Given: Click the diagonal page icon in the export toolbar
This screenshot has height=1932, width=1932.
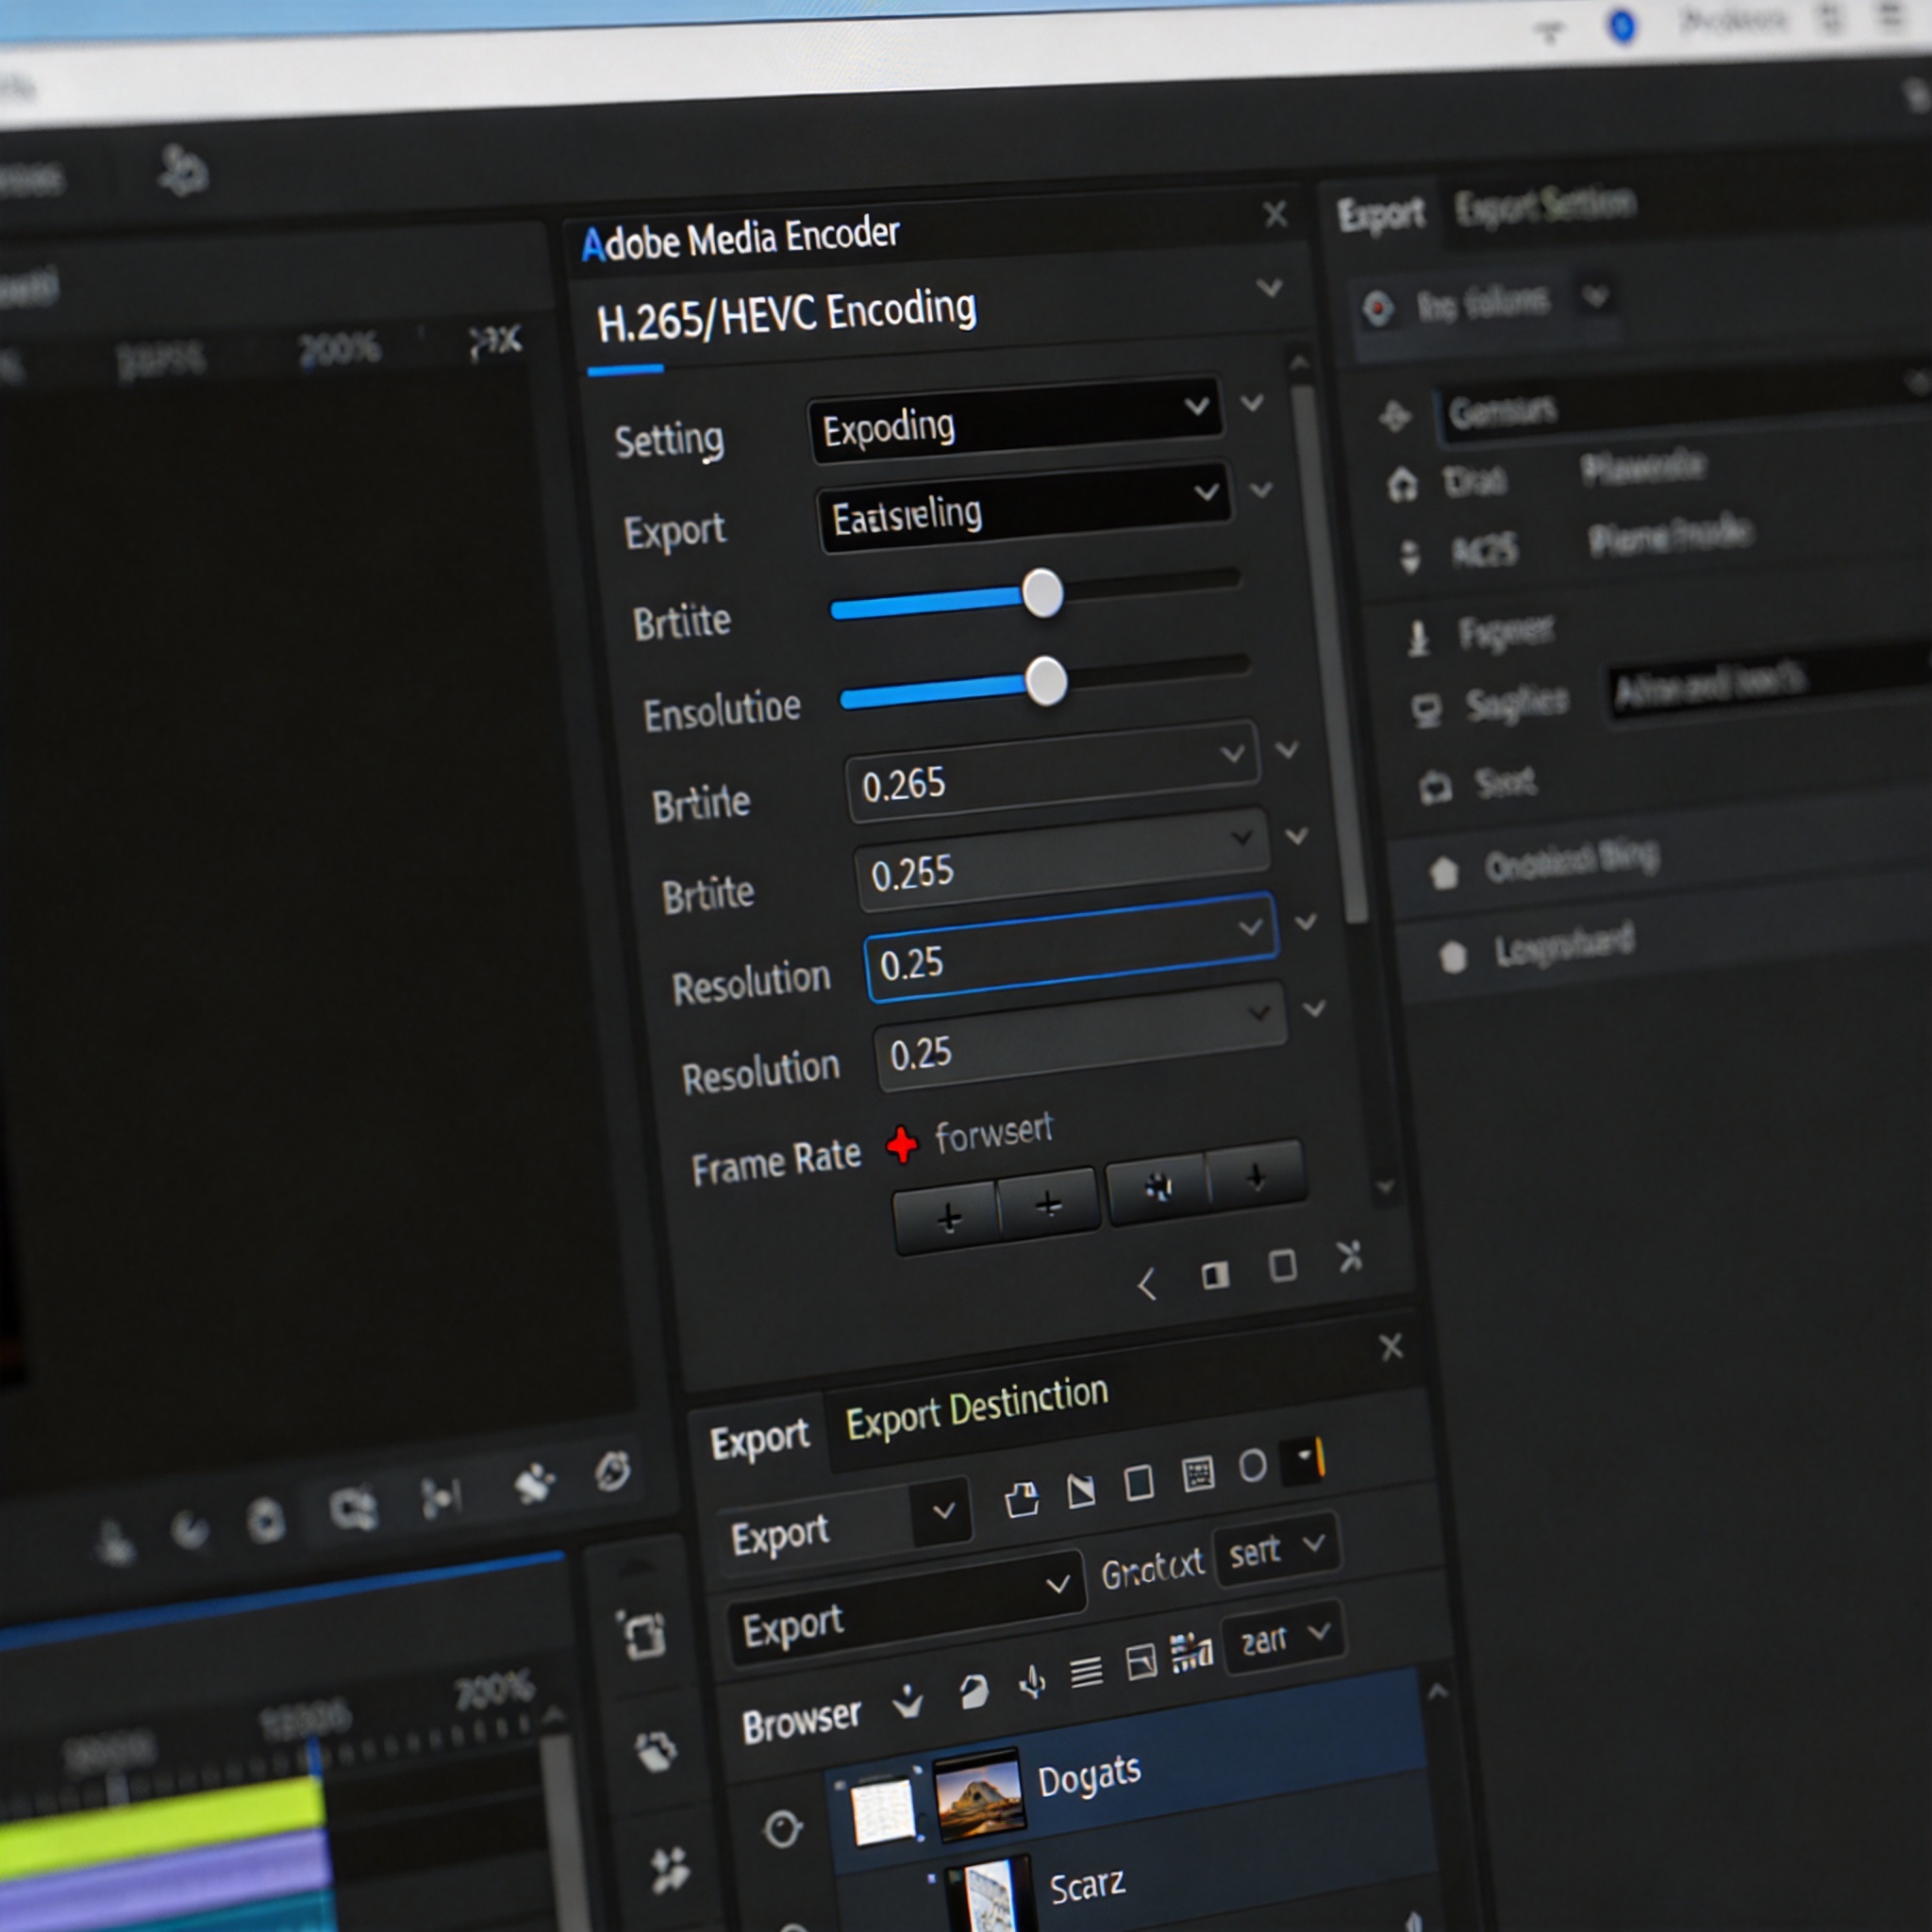Looking at the screenshot, I should pos(1081,1491).
